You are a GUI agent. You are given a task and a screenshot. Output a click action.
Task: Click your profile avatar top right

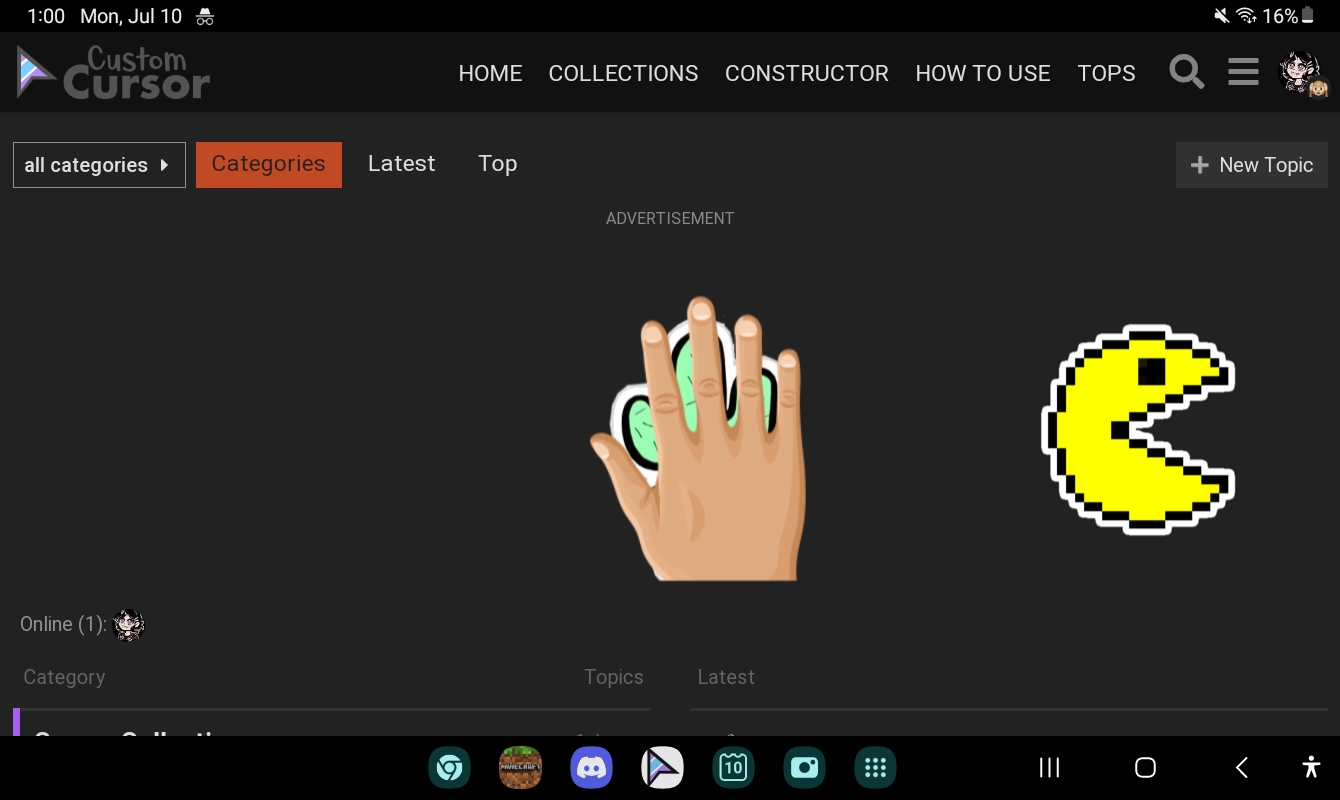click(1301, 71)
